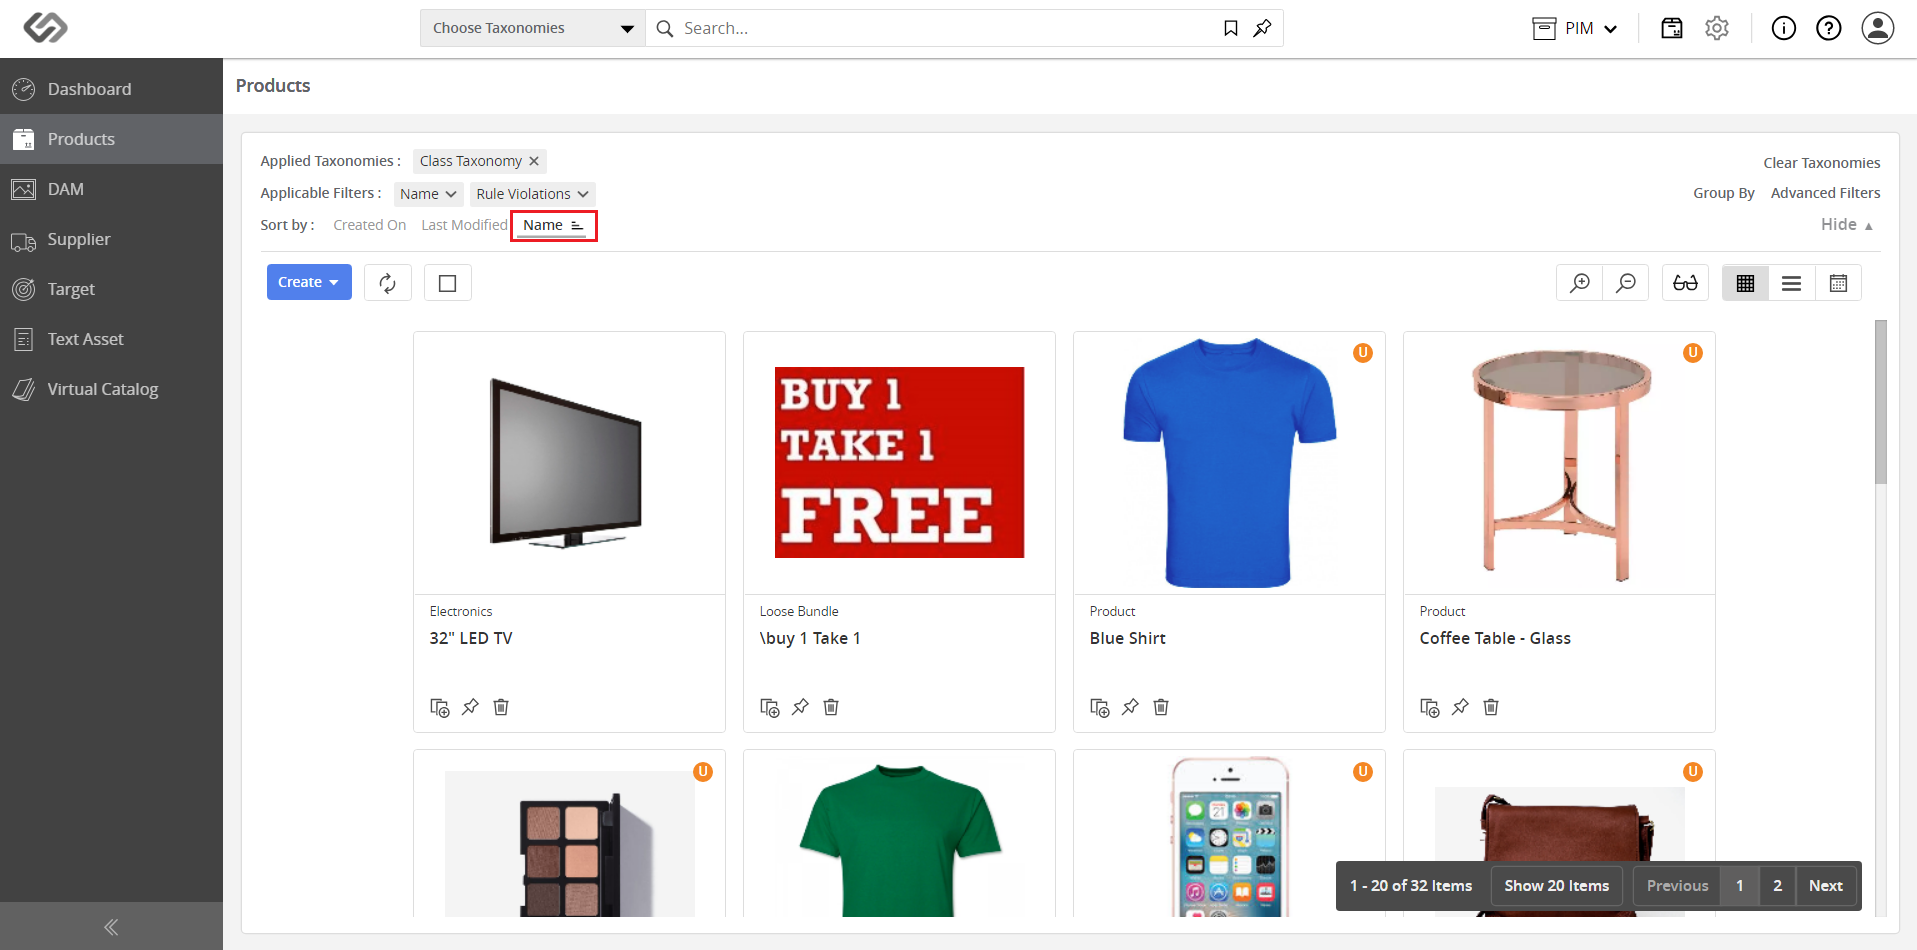Screen dimensions: 1917x950
Task: Zoom in on product thumbnails
Action: 1580,283
